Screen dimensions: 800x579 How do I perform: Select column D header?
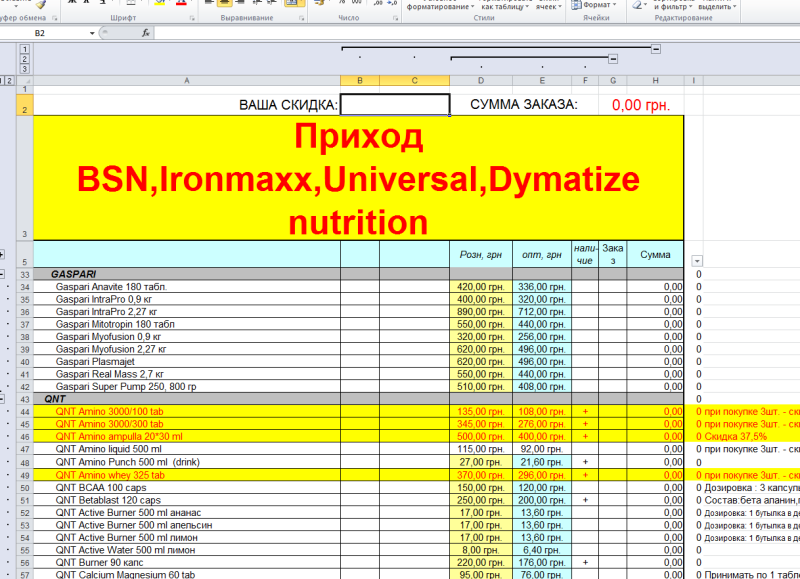pos(481,81)
